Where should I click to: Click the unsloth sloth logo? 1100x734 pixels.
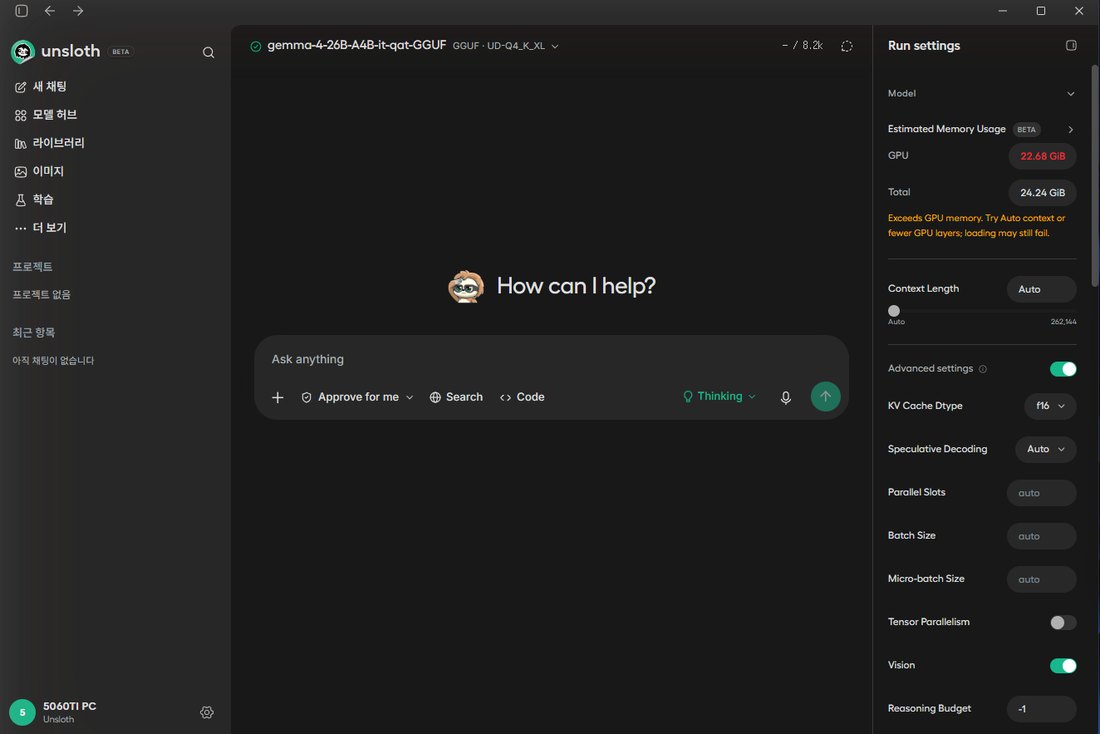23,51
